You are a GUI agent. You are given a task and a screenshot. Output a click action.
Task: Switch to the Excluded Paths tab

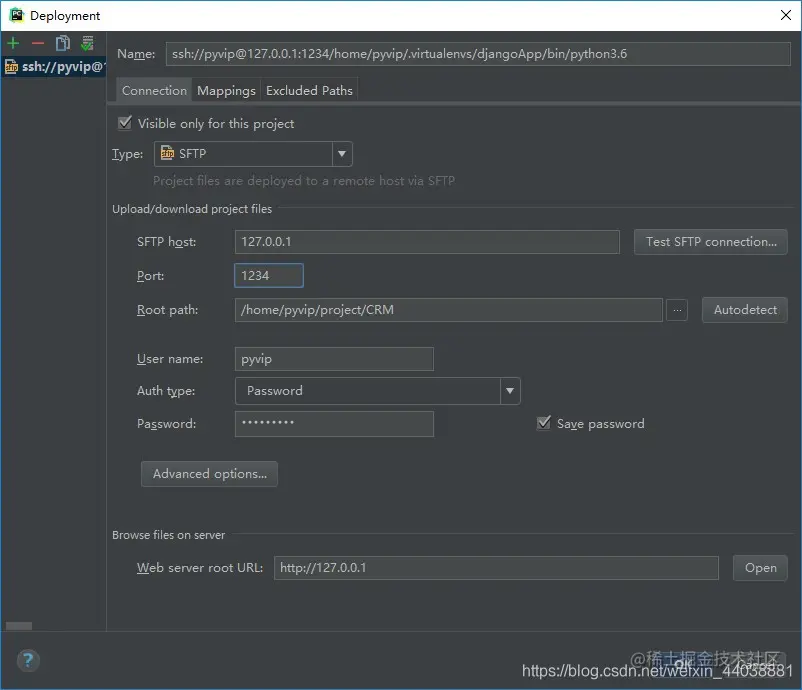click(x=309, y=91)
